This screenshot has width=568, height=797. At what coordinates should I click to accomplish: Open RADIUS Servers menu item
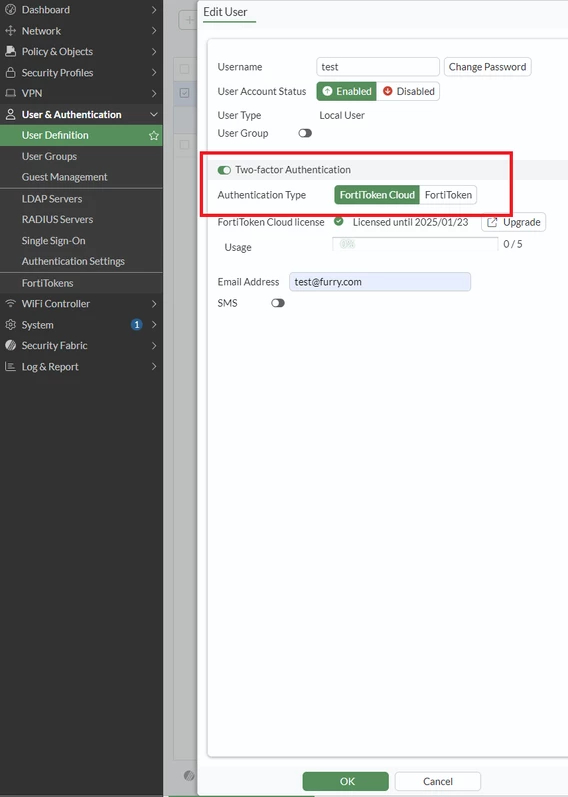81,220
